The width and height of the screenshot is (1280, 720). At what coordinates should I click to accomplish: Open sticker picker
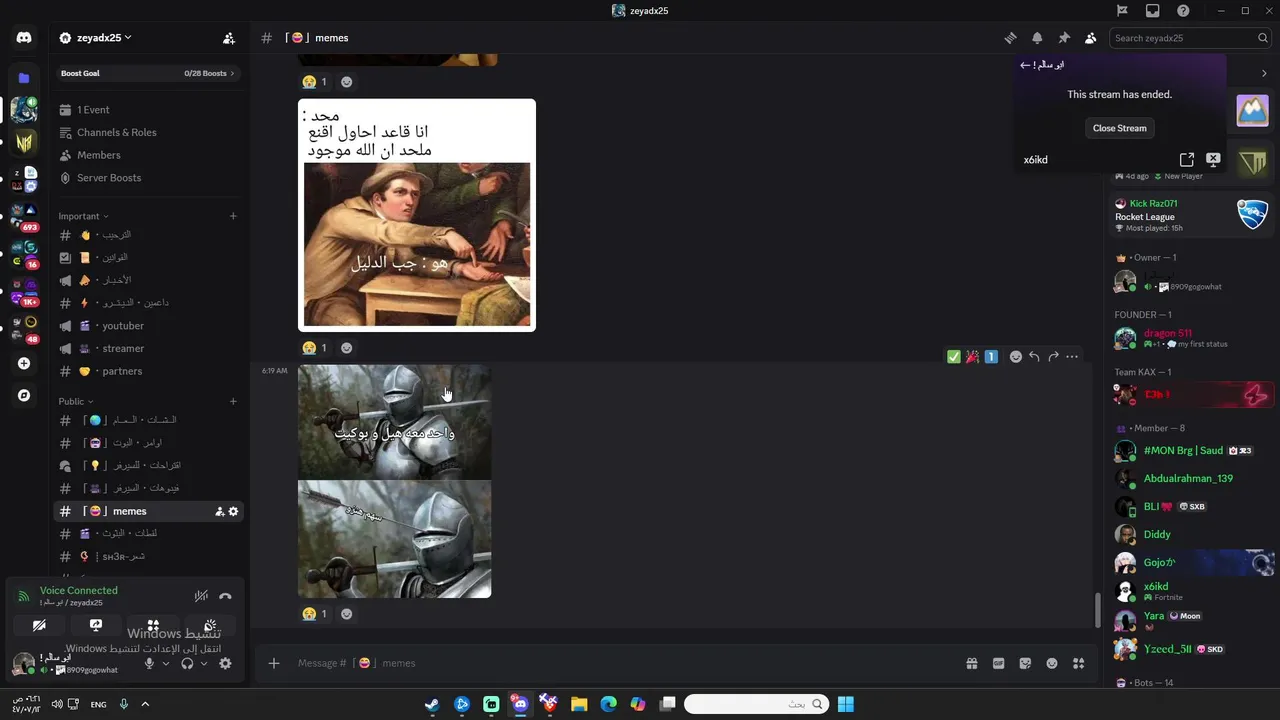tap(1025, 663)
